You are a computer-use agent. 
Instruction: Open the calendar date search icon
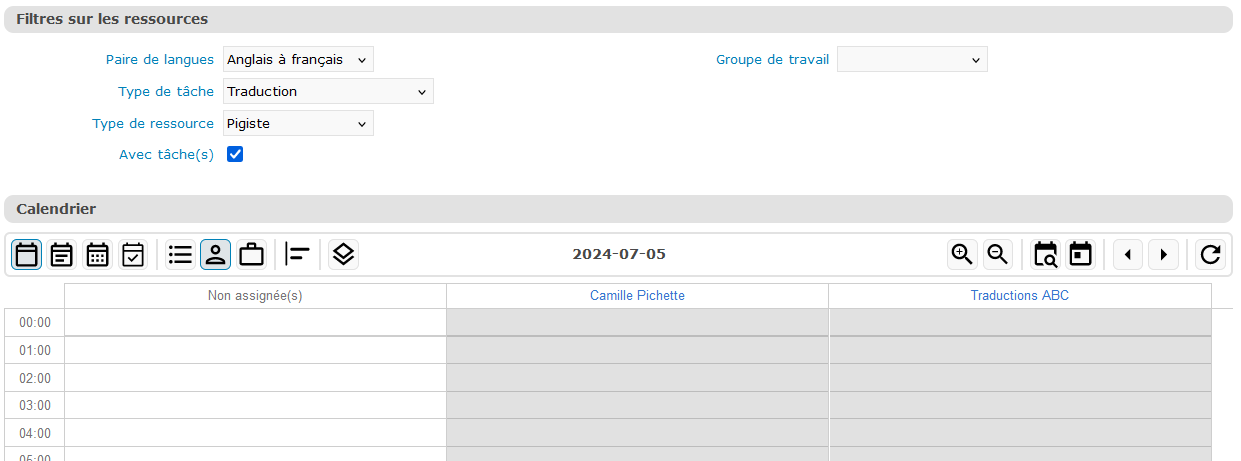click(1045, 255)
